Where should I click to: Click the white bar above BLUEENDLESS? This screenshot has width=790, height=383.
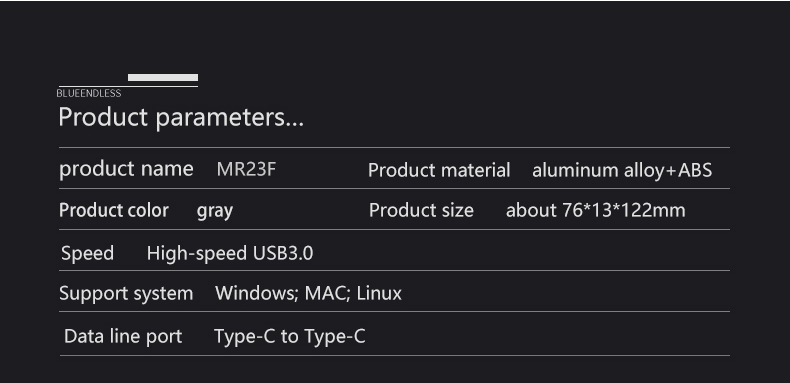point(163,77)
